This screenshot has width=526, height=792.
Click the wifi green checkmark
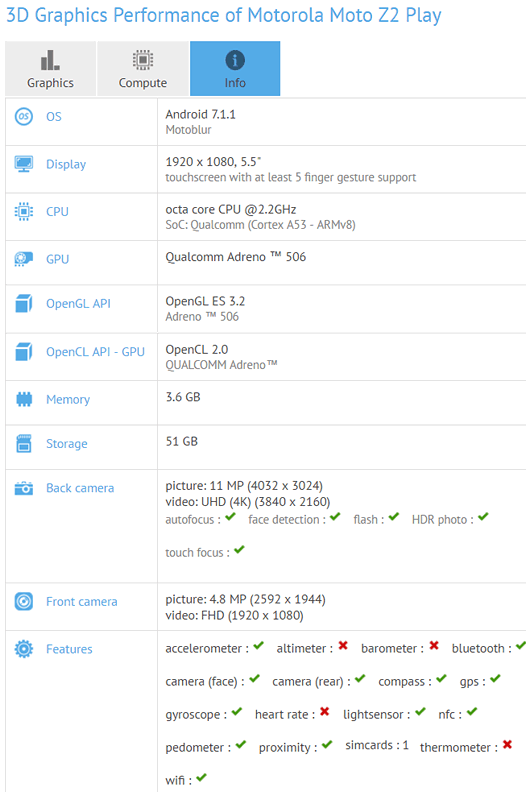[x=202, y=777]
